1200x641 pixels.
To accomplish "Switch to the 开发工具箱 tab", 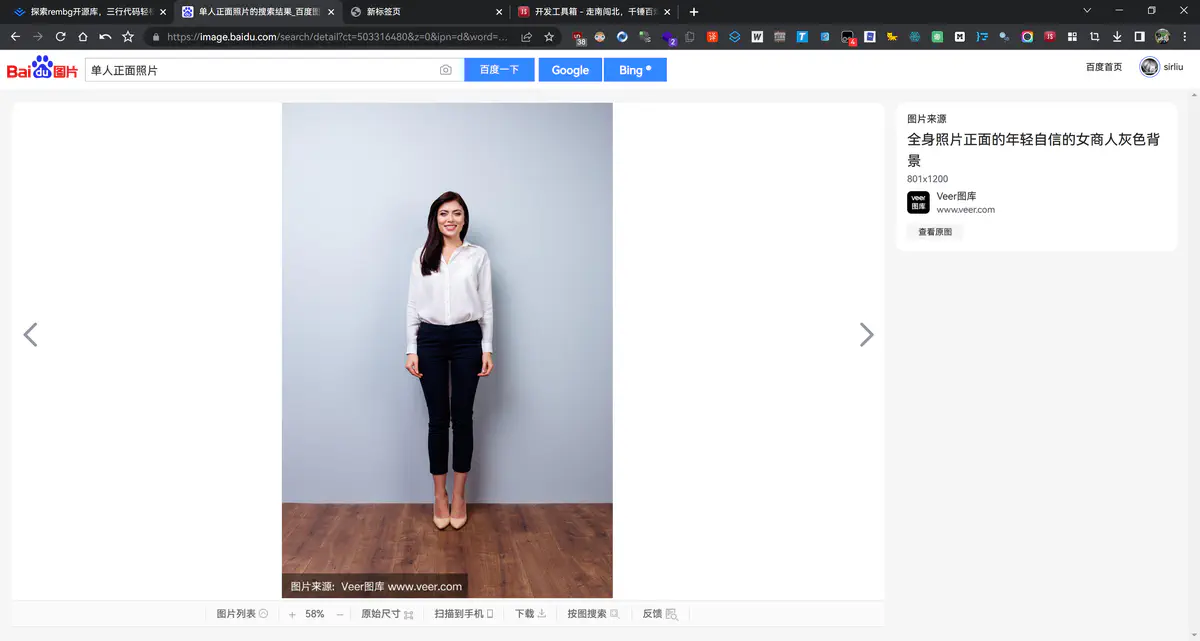I will coord(590,12).
